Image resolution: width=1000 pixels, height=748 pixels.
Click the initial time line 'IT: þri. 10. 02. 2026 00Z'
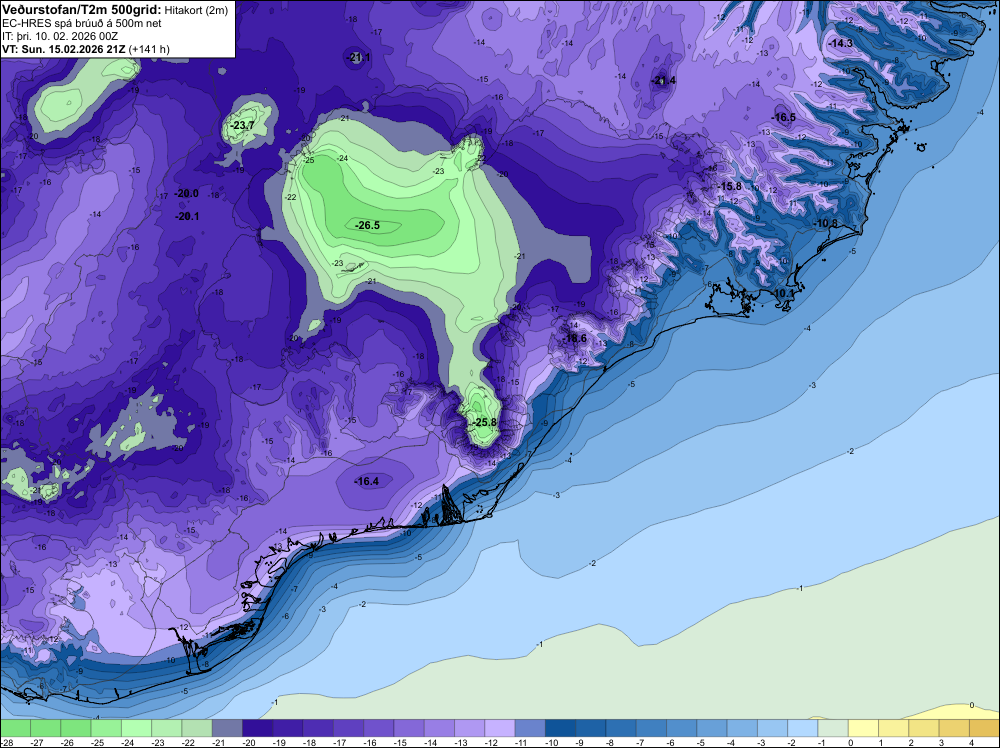(x=60, y=36)
